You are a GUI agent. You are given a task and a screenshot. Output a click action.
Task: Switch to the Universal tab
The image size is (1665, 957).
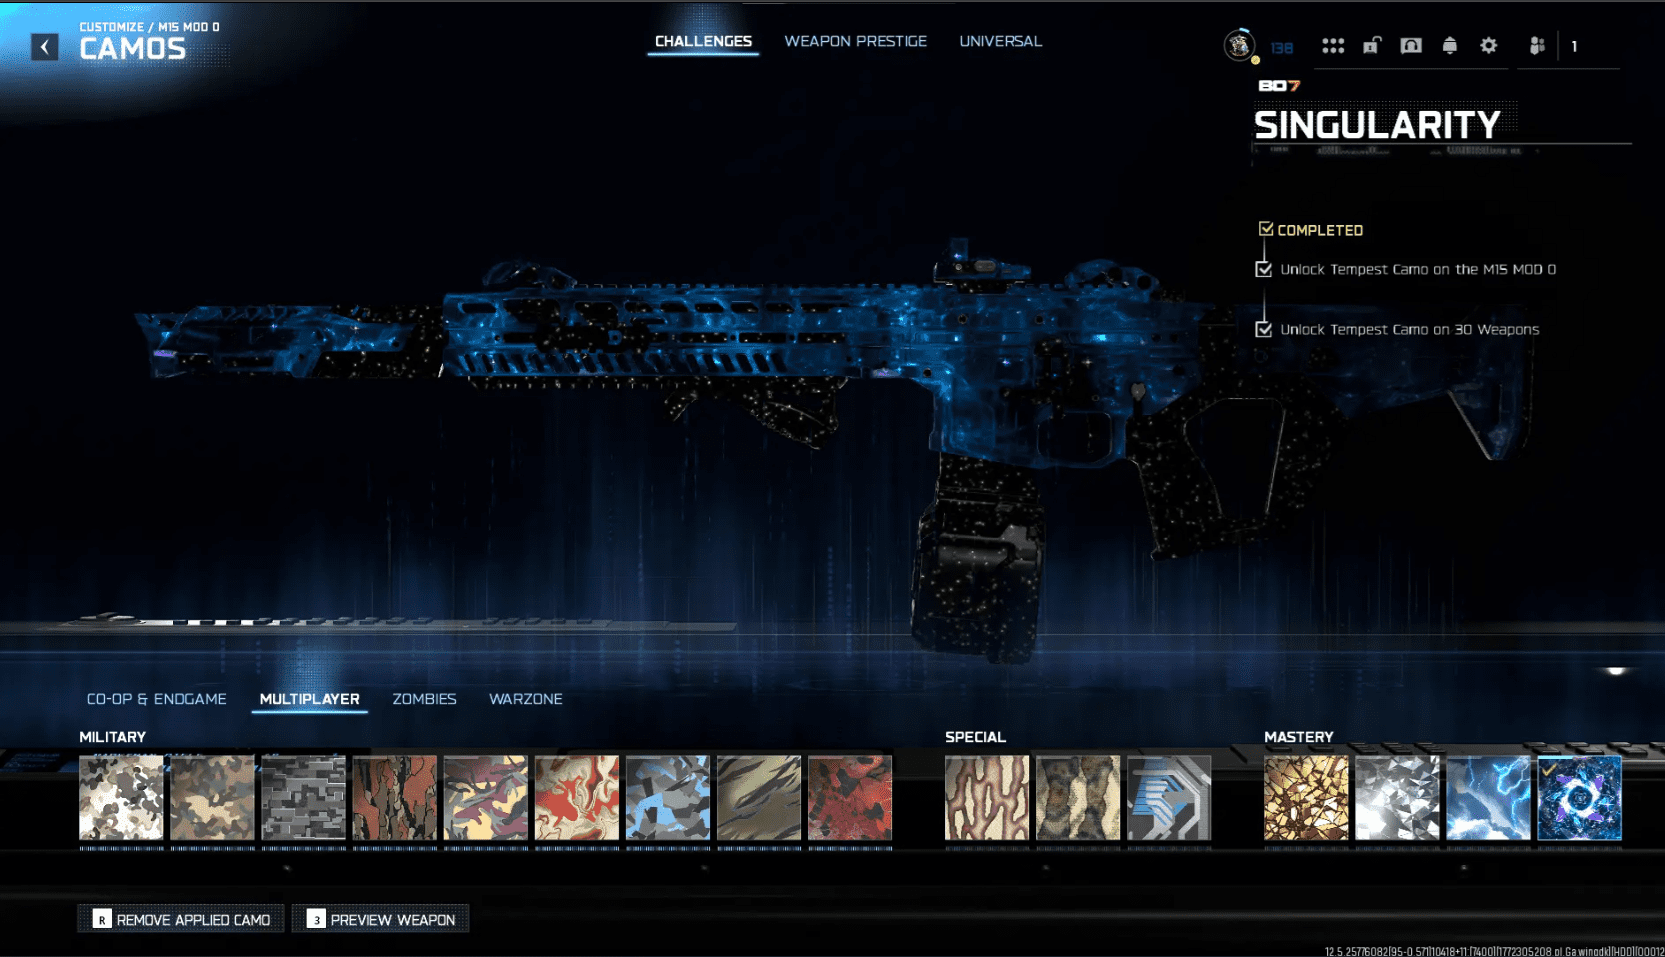(x=1001, y=41)
